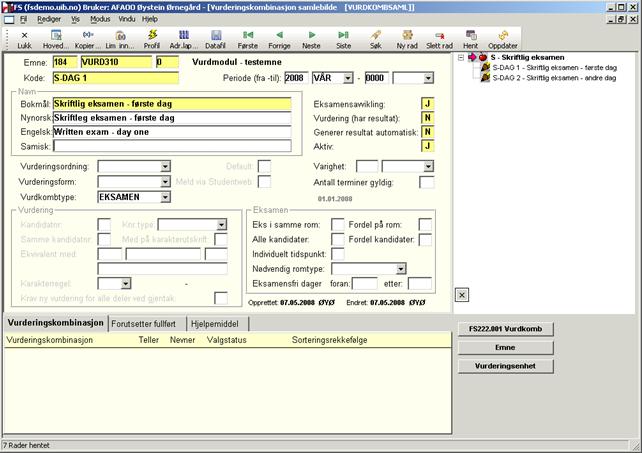Check the Eks i samme rom box

pos(337,224)
